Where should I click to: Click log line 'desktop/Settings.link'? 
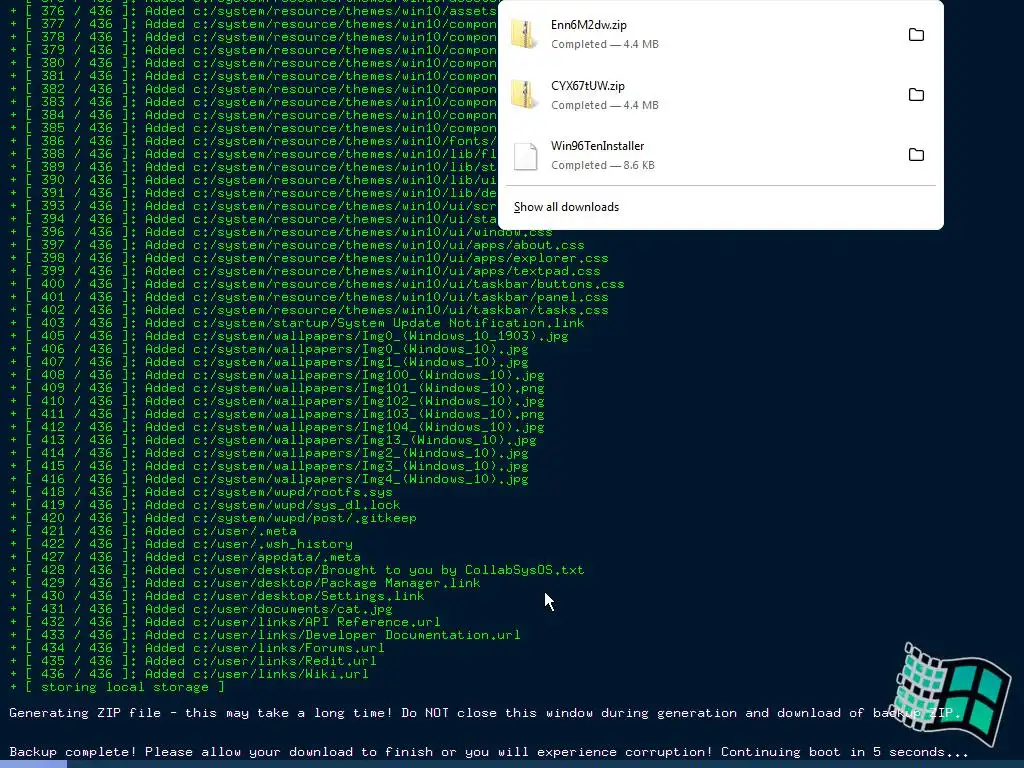pyautogui.click(x=217, y=596)
